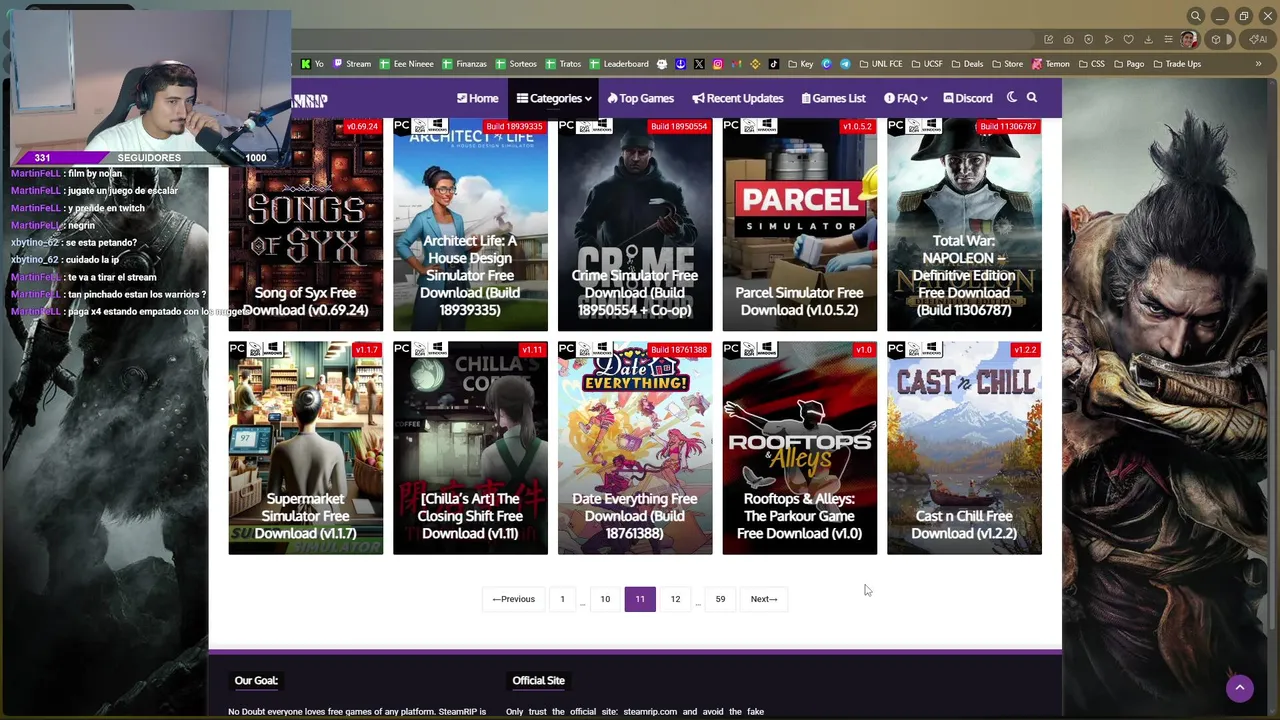This screenshot has height=720, width=1280.
Task: Open the Rooftops & Alleys game card
Action: [799, 448]
